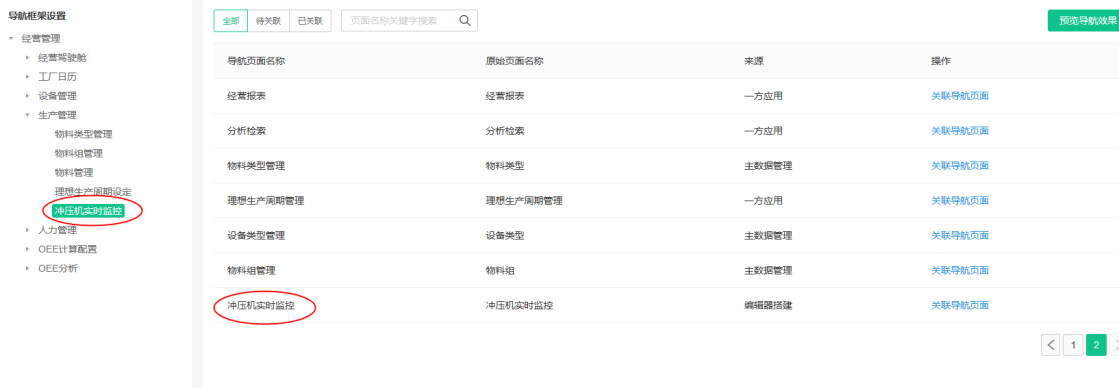Expand the 人力管理 tree node
This screenshot has height=388, width=1119.
click(x=28, y=230)
